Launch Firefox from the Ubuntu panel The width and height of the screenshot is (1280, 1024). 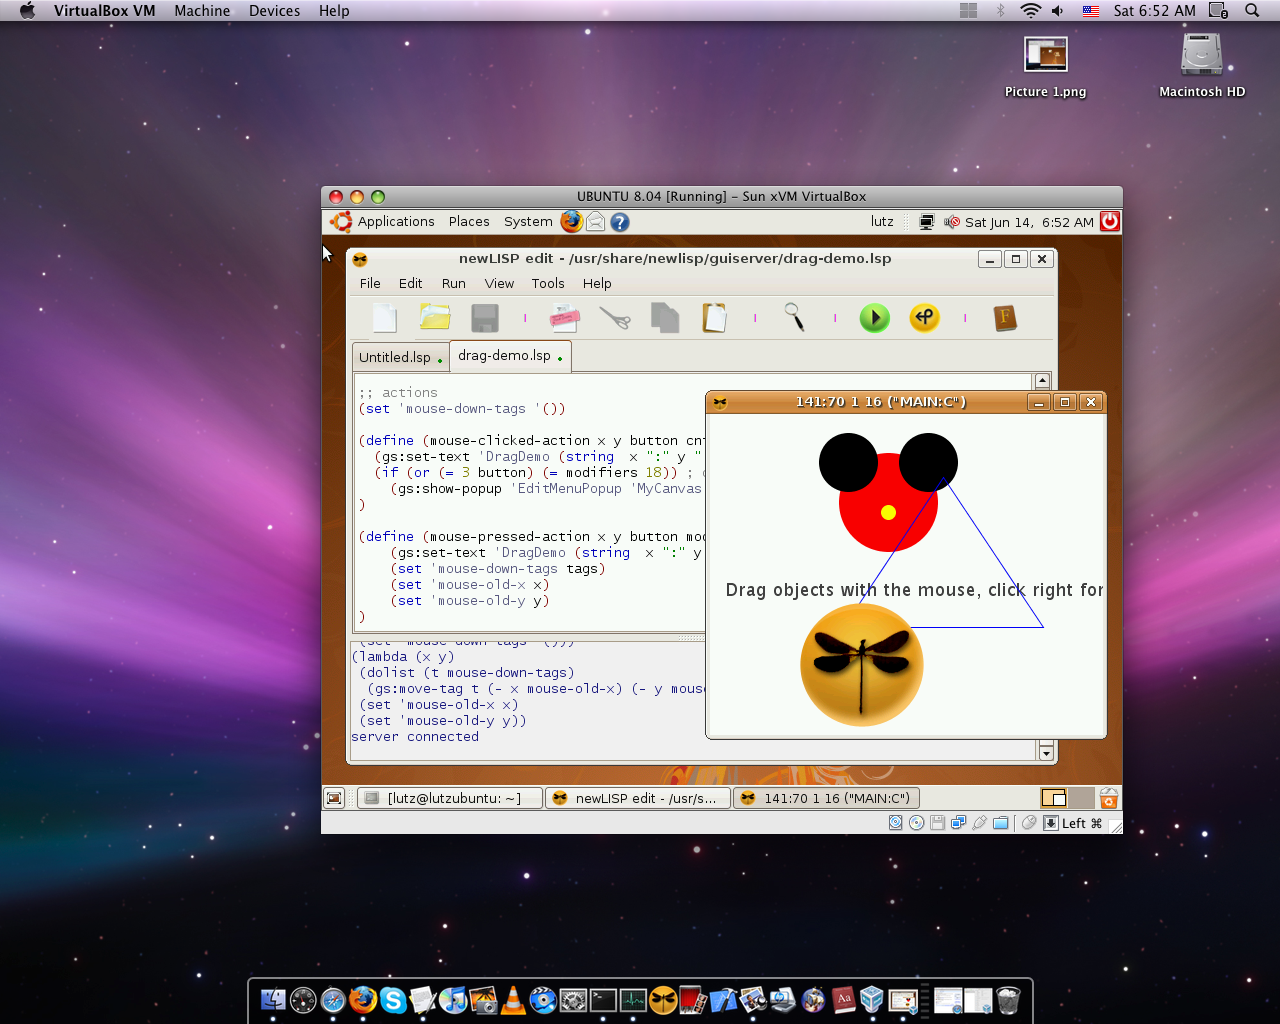571,221
